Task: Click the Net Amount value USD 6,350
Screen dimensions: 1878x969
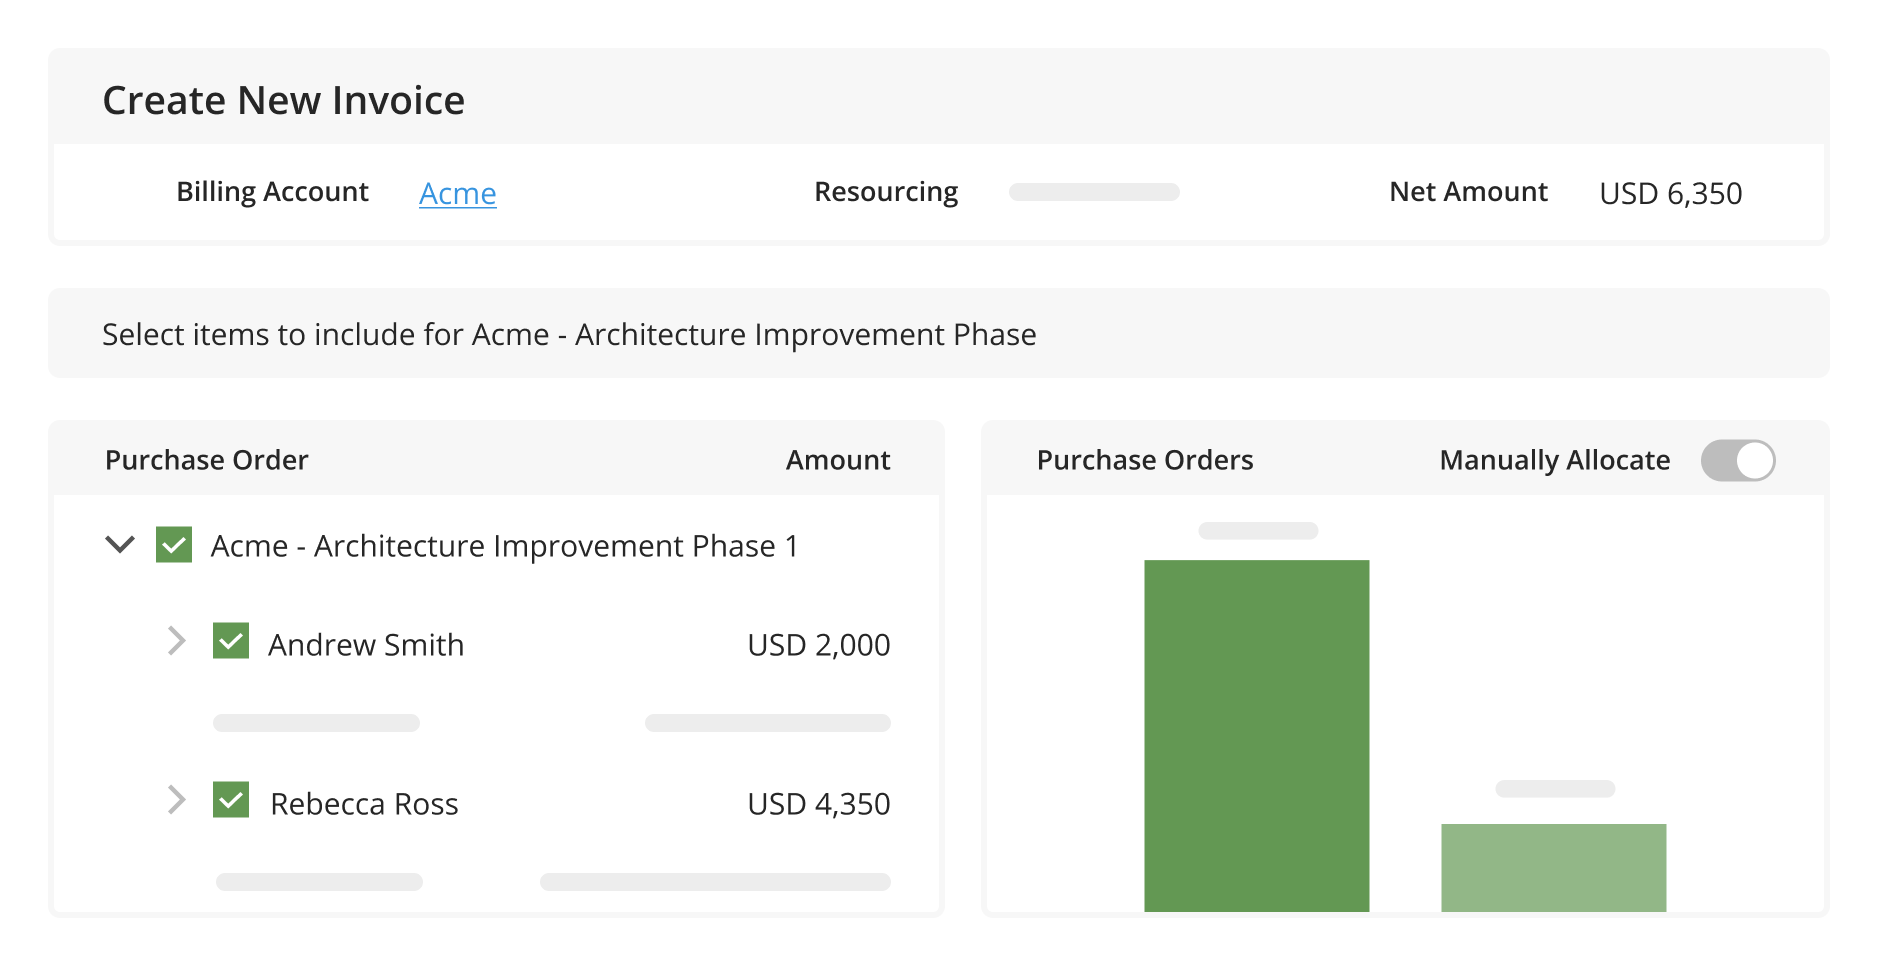Action: (x=1670, y=193)
